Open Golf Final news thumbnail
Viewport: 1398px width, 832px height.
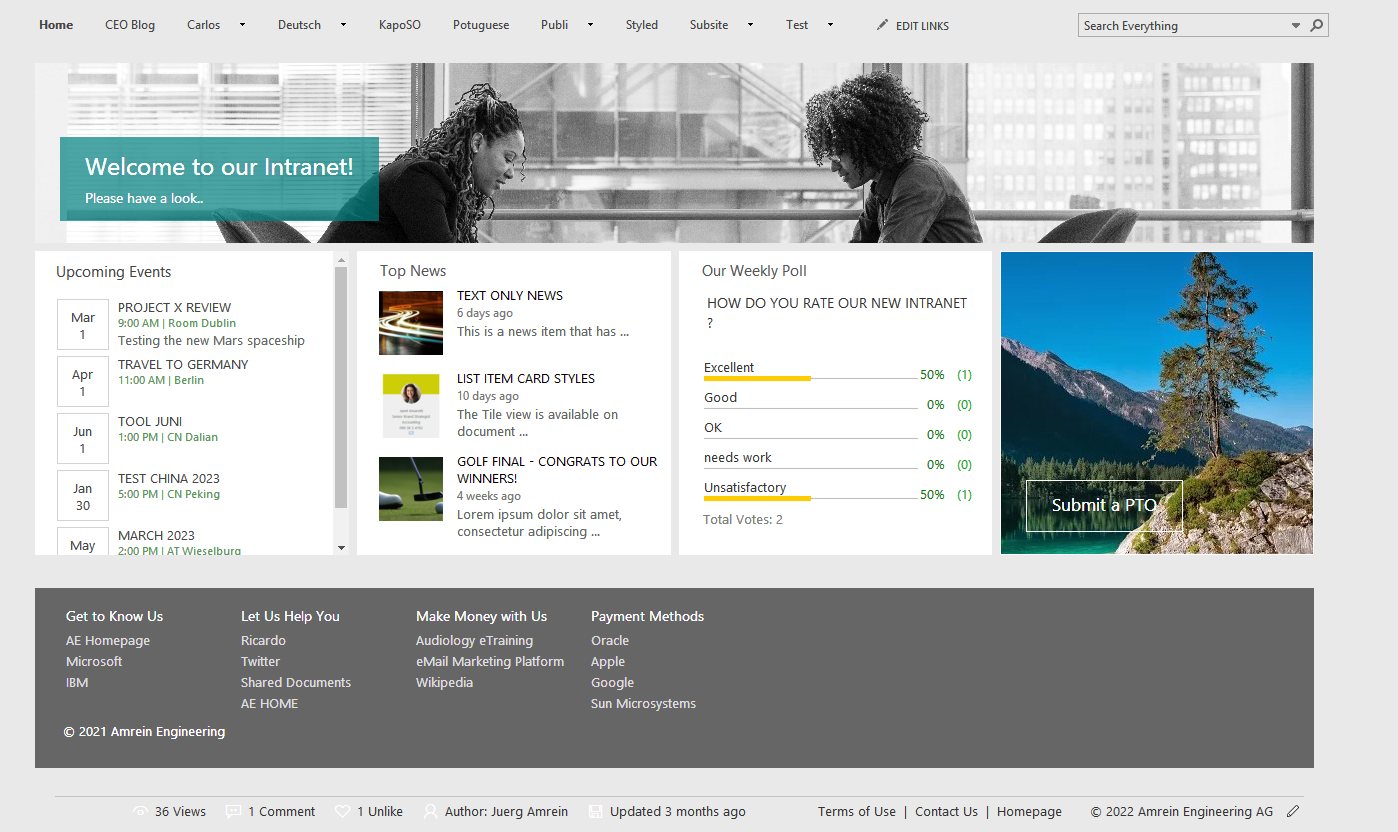pos(411,489)
